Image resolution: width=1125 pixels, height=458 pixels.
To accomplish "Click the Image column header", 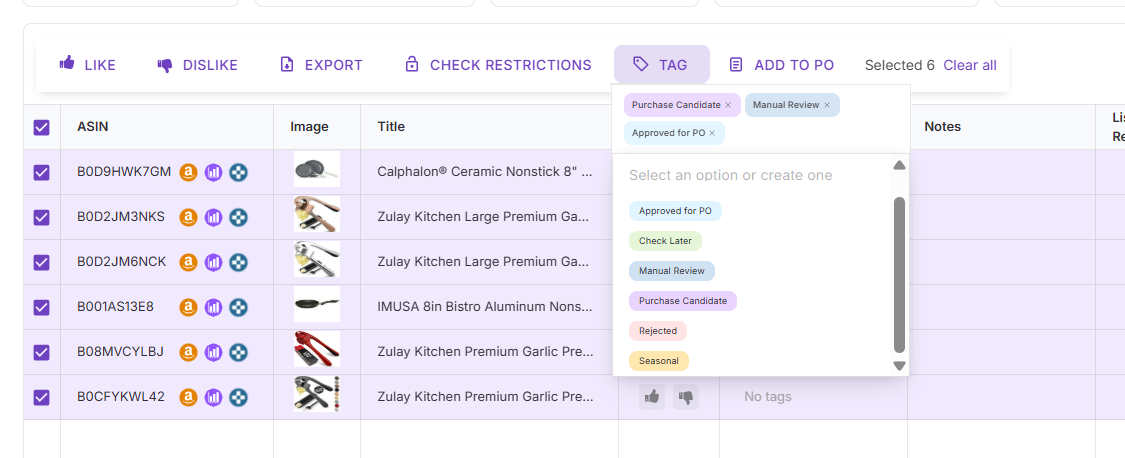I will (309, 126).
